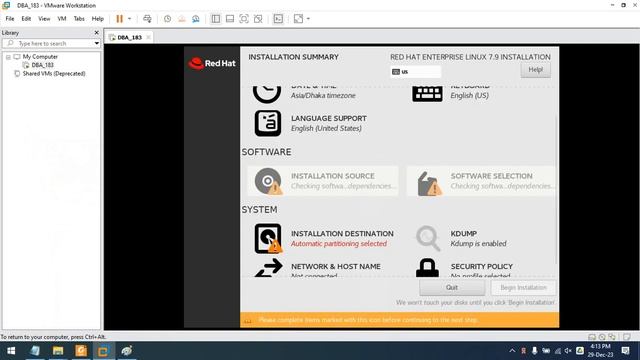Screen dimensions: 640x360
Task: Open the Language Support icon
Action: tap(268, 123)
